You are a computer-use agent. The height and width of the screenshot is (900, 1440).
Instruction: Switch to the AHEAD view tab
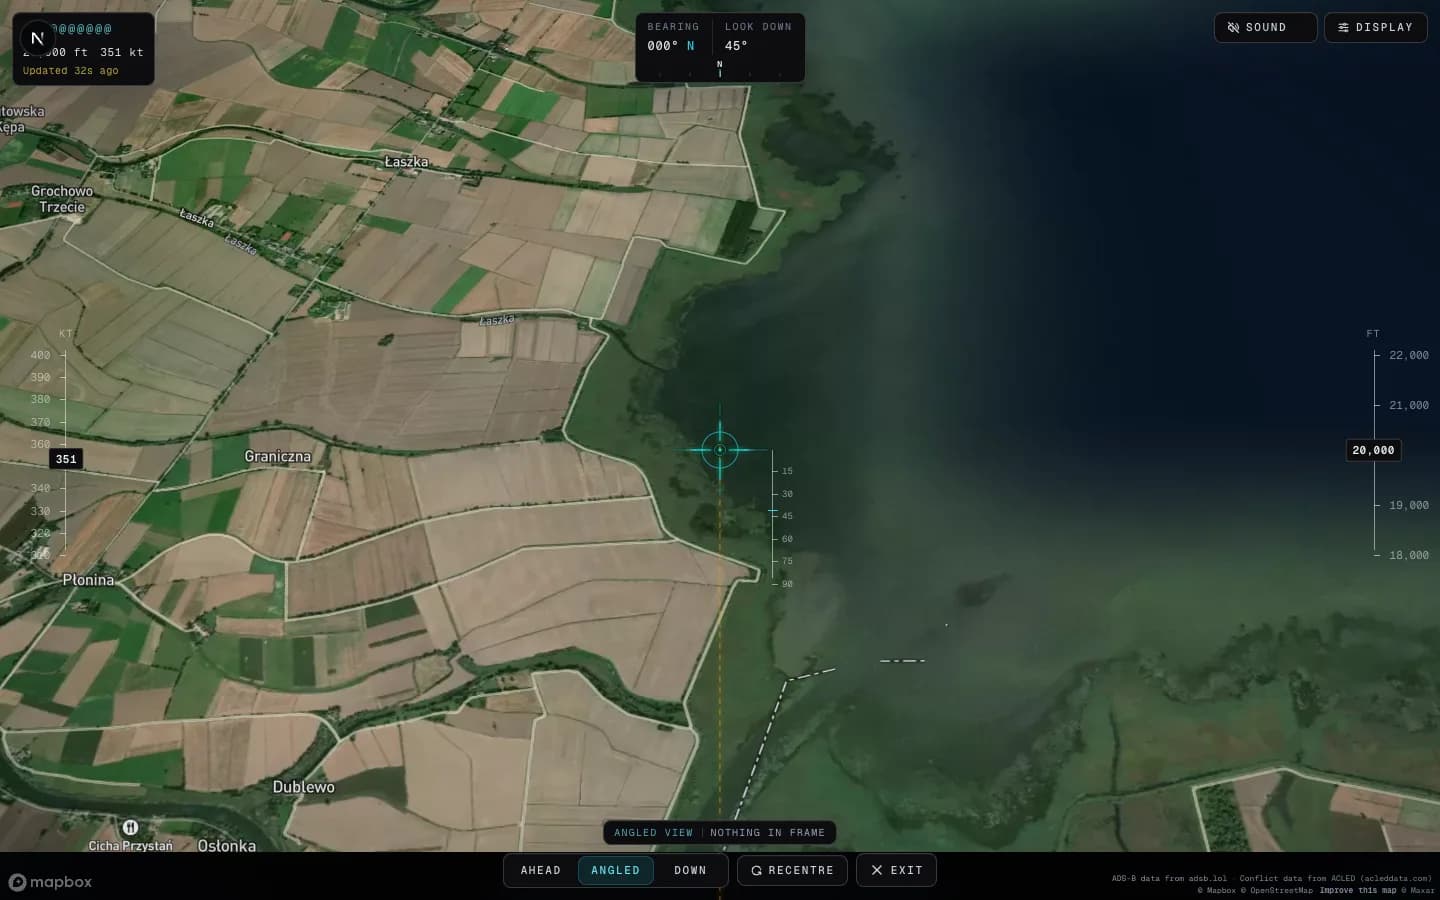tap(541, 870)
